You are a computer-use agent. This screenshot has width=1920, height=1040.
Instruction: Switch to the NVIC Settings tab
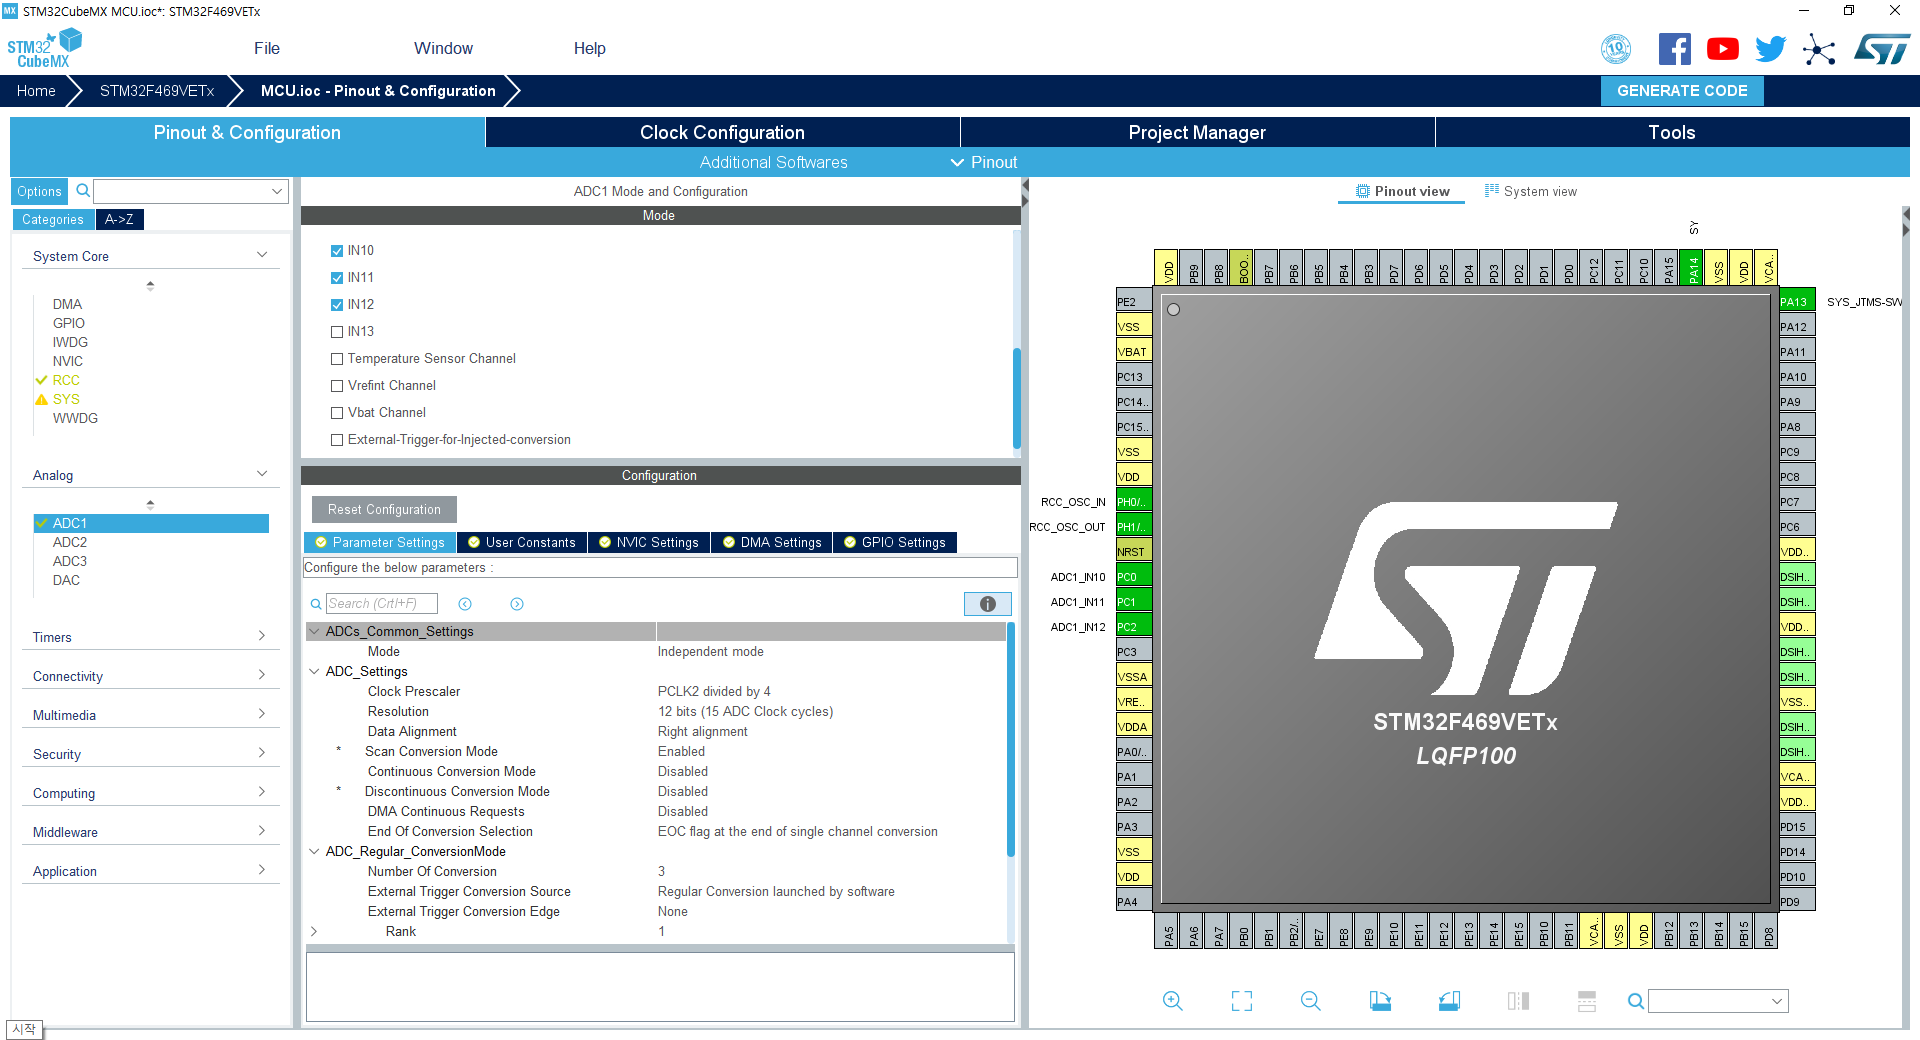click(x=649, y=542)
